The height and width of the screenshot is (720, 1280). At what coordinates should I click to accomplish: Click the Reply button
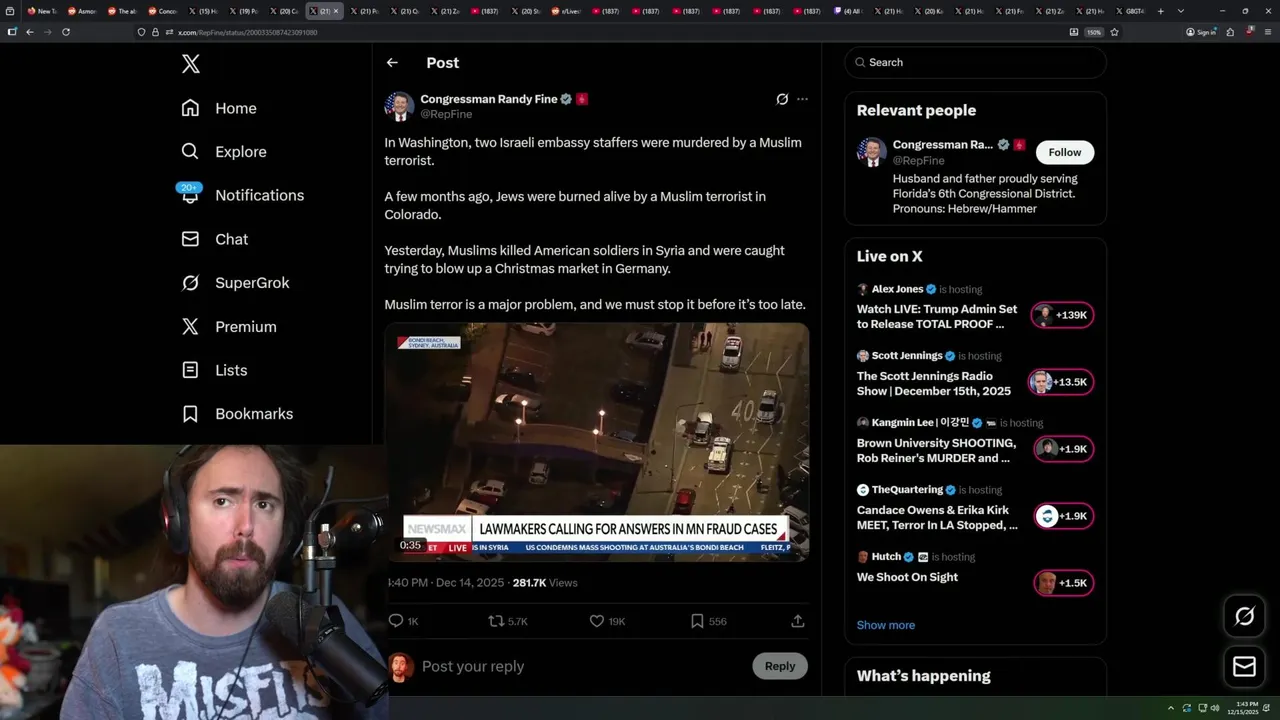pyautogui.click(x=780, y=666)
